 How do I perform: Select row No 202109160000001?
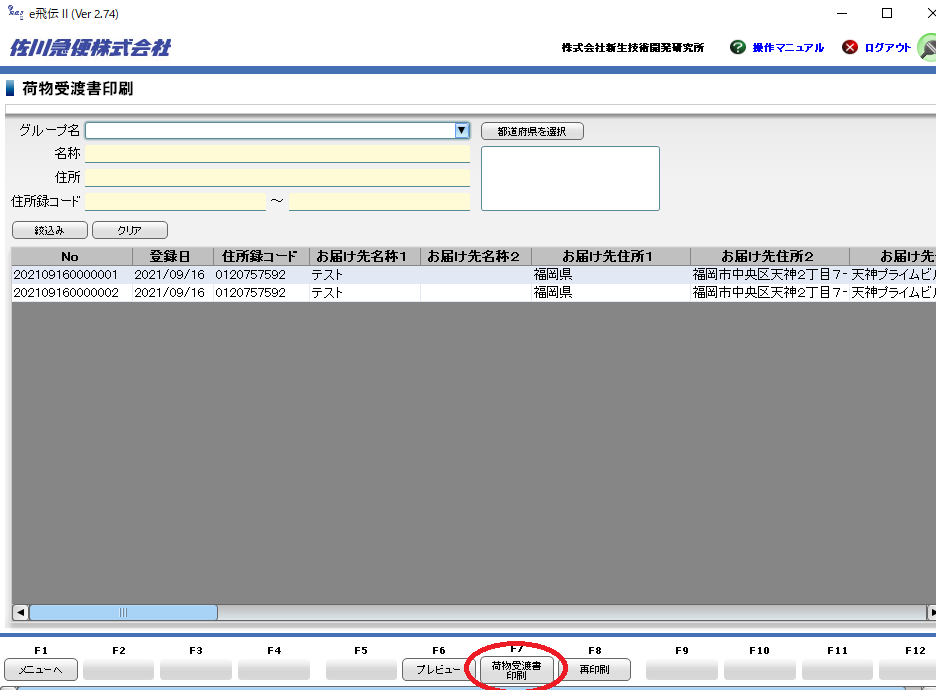point(66,274)
